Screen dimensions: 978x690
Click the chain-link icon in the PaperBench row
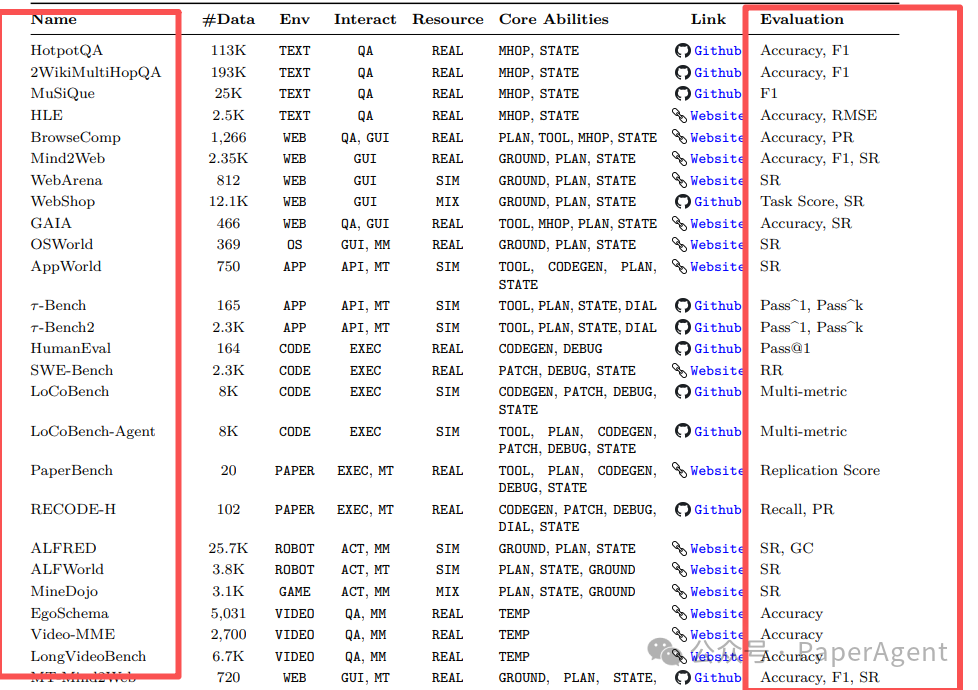[679, 470]
